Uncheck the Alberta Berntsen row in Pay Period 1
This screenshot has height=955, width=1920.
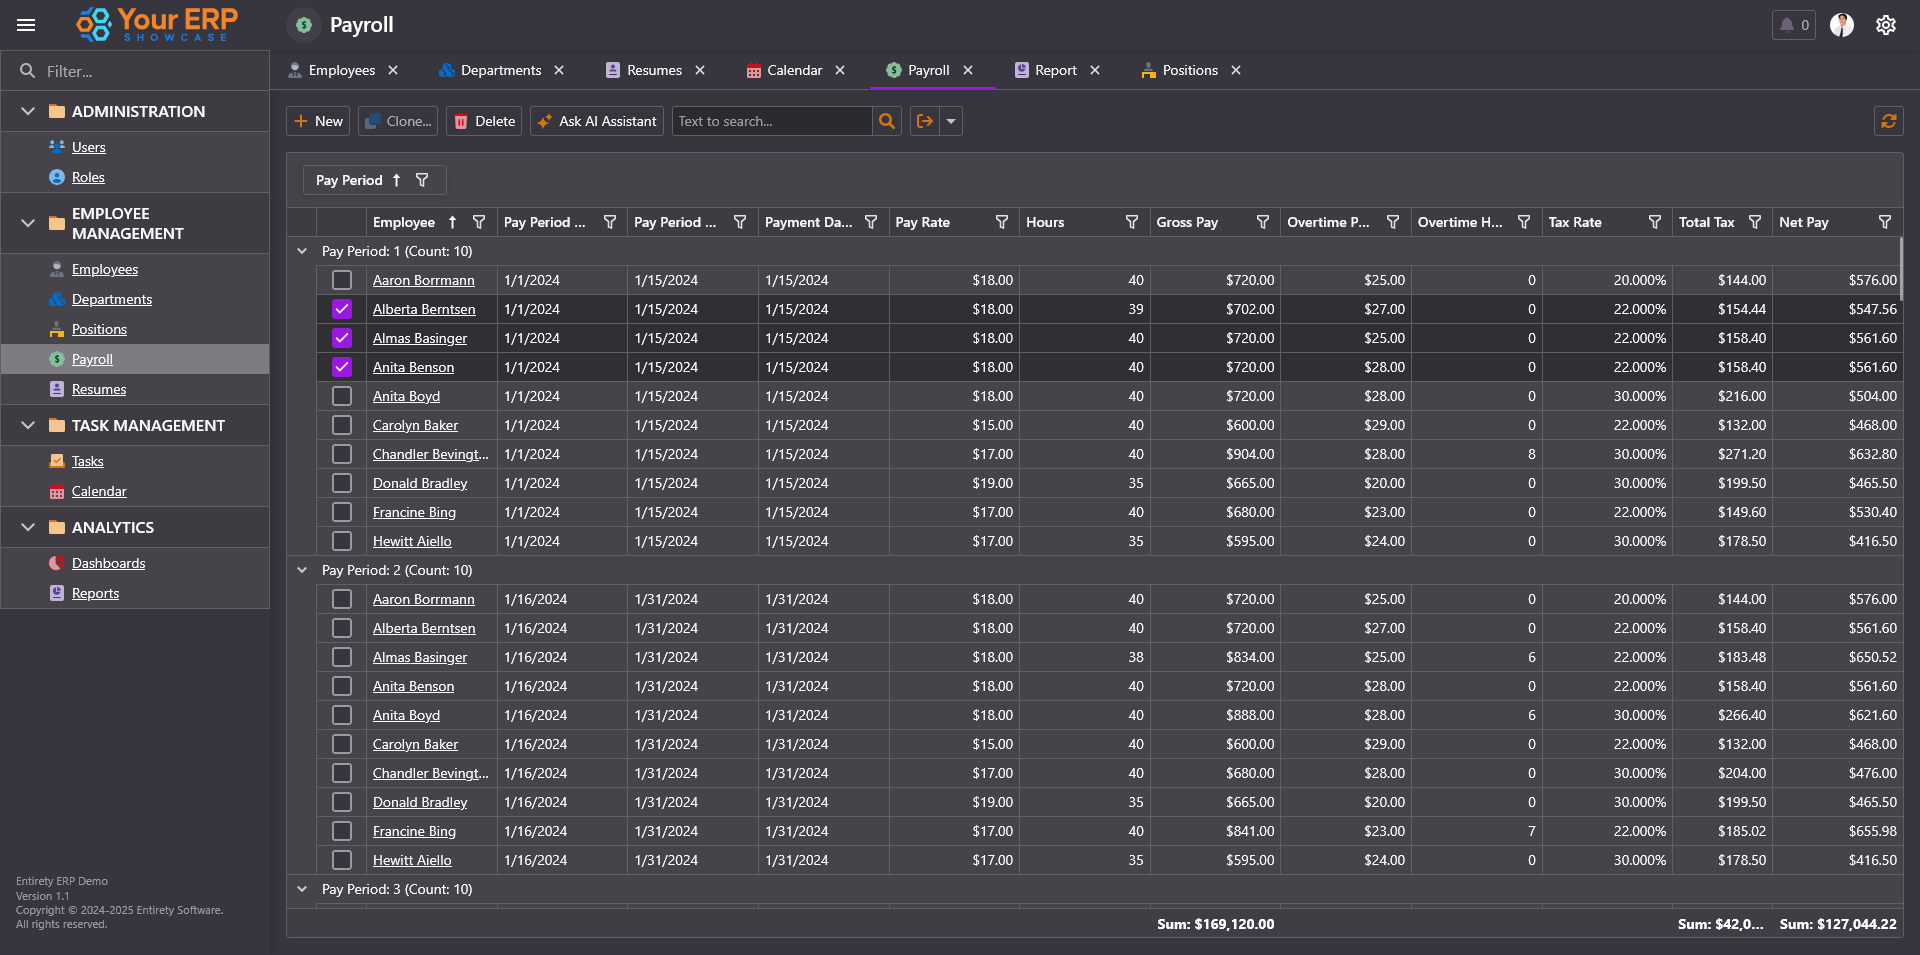click(x=342, y=309)
